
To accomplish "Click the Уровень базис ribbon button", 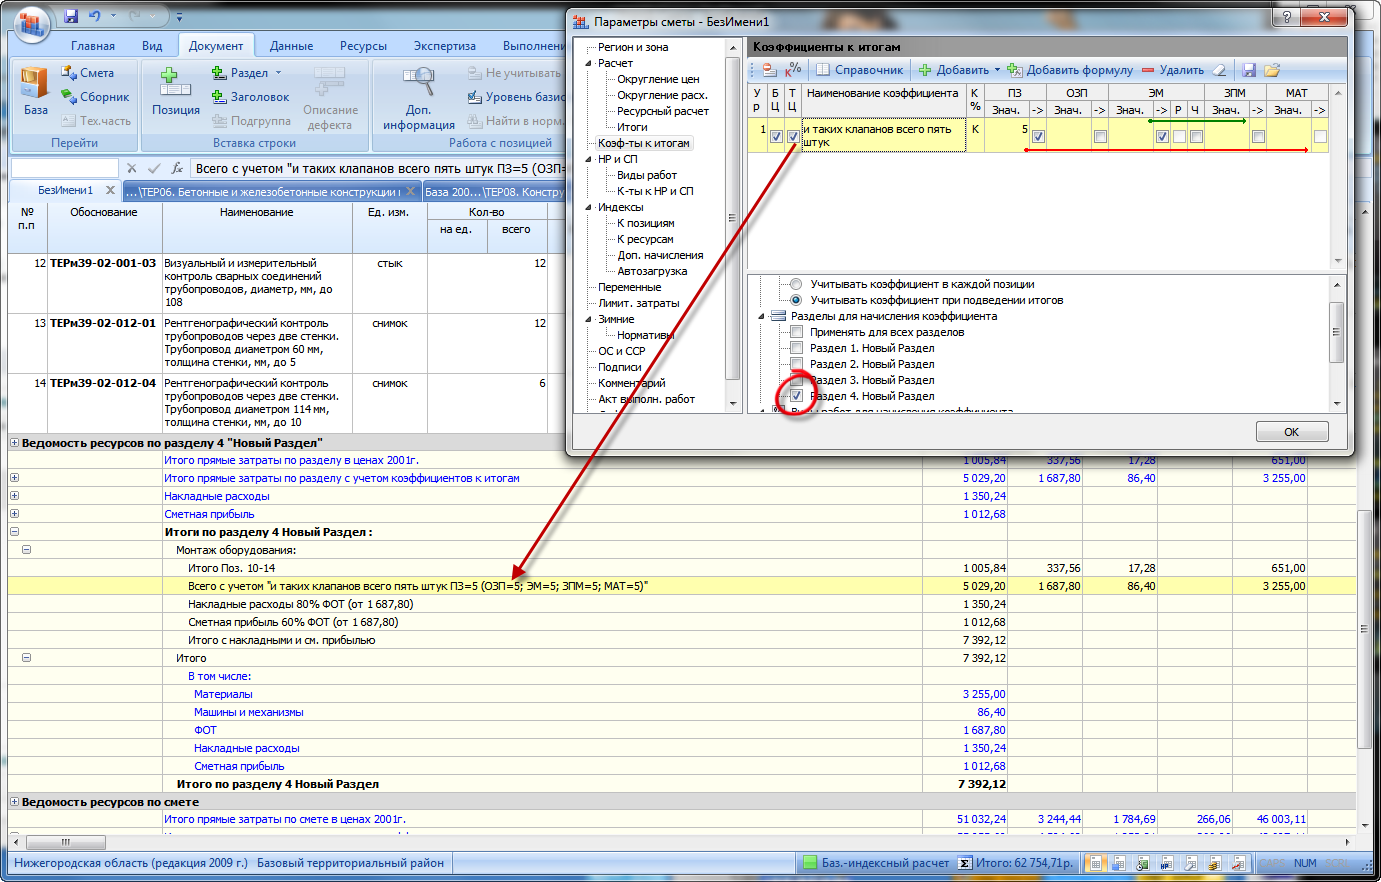I will coord(516,97).
